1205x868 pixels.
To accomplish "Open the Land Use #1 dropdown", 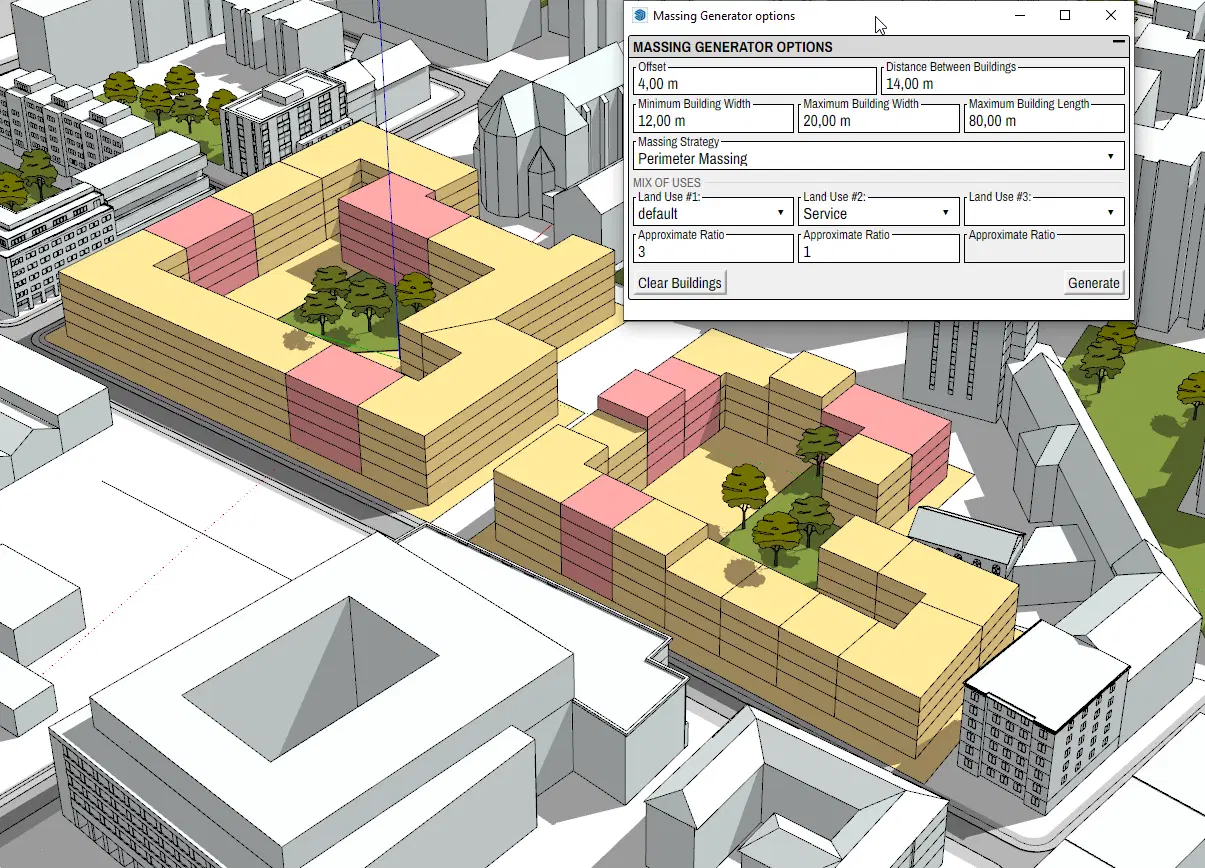I will pyautogui.click(x=713, y=211).
